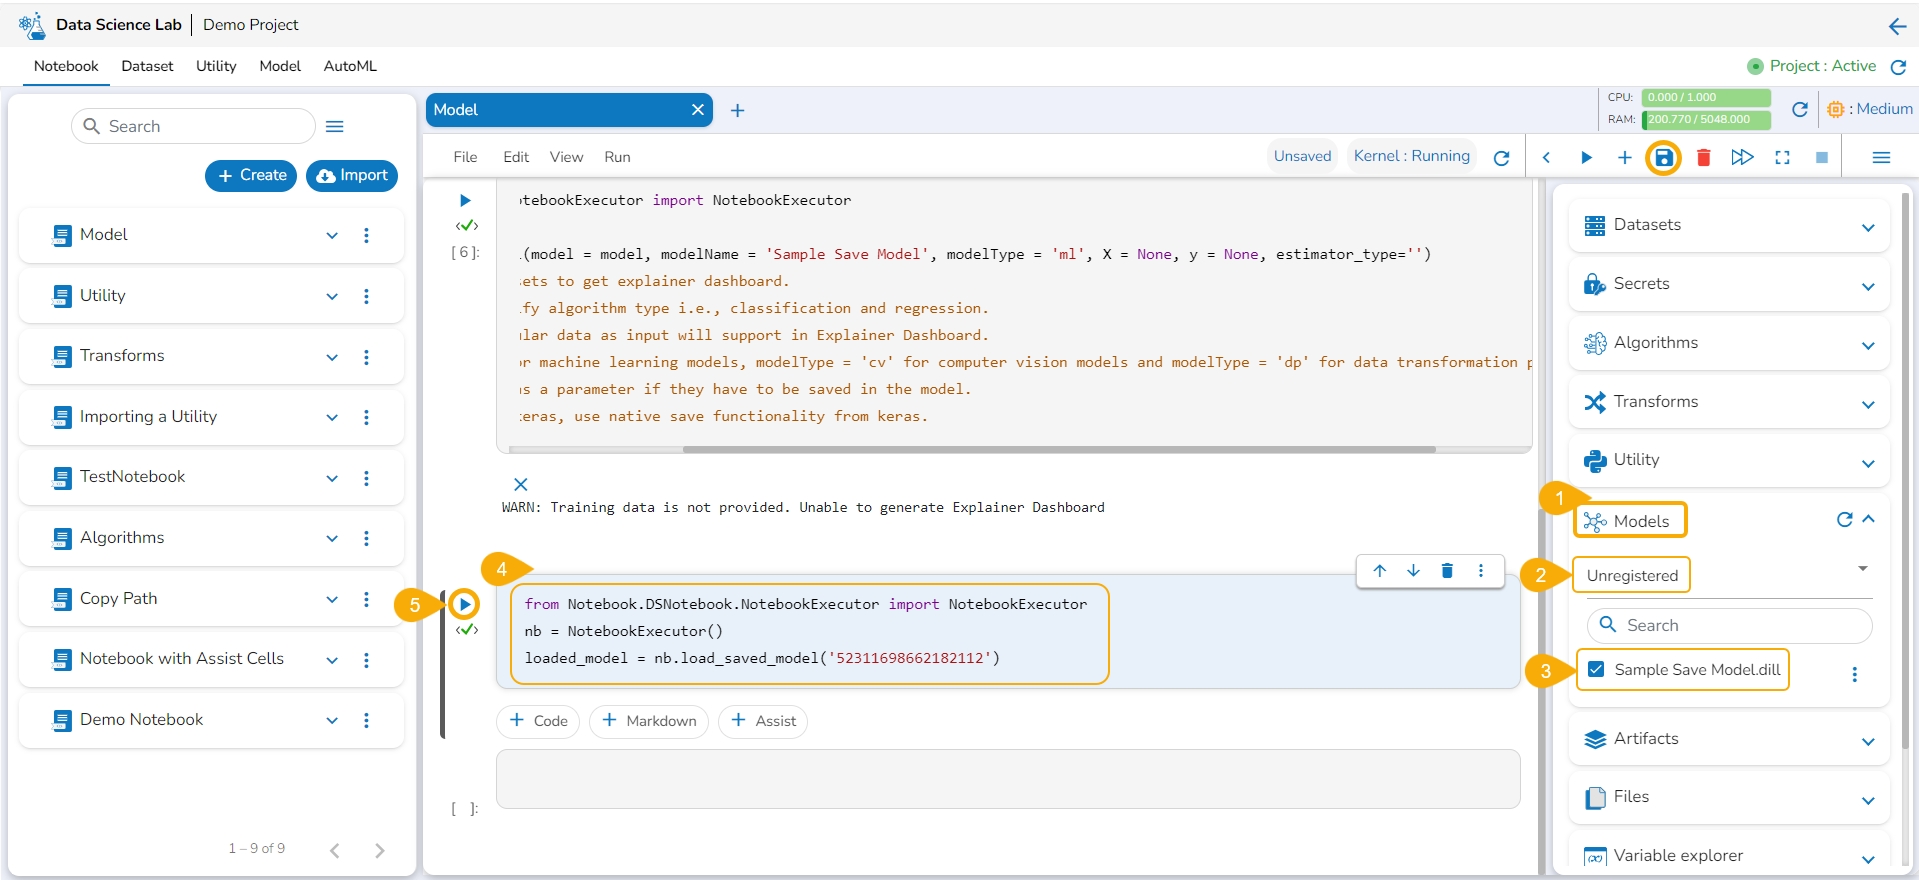The image size is (1919, 880).
Task: Click the fullscreen toggle icon
Action: pos(1782,158)
